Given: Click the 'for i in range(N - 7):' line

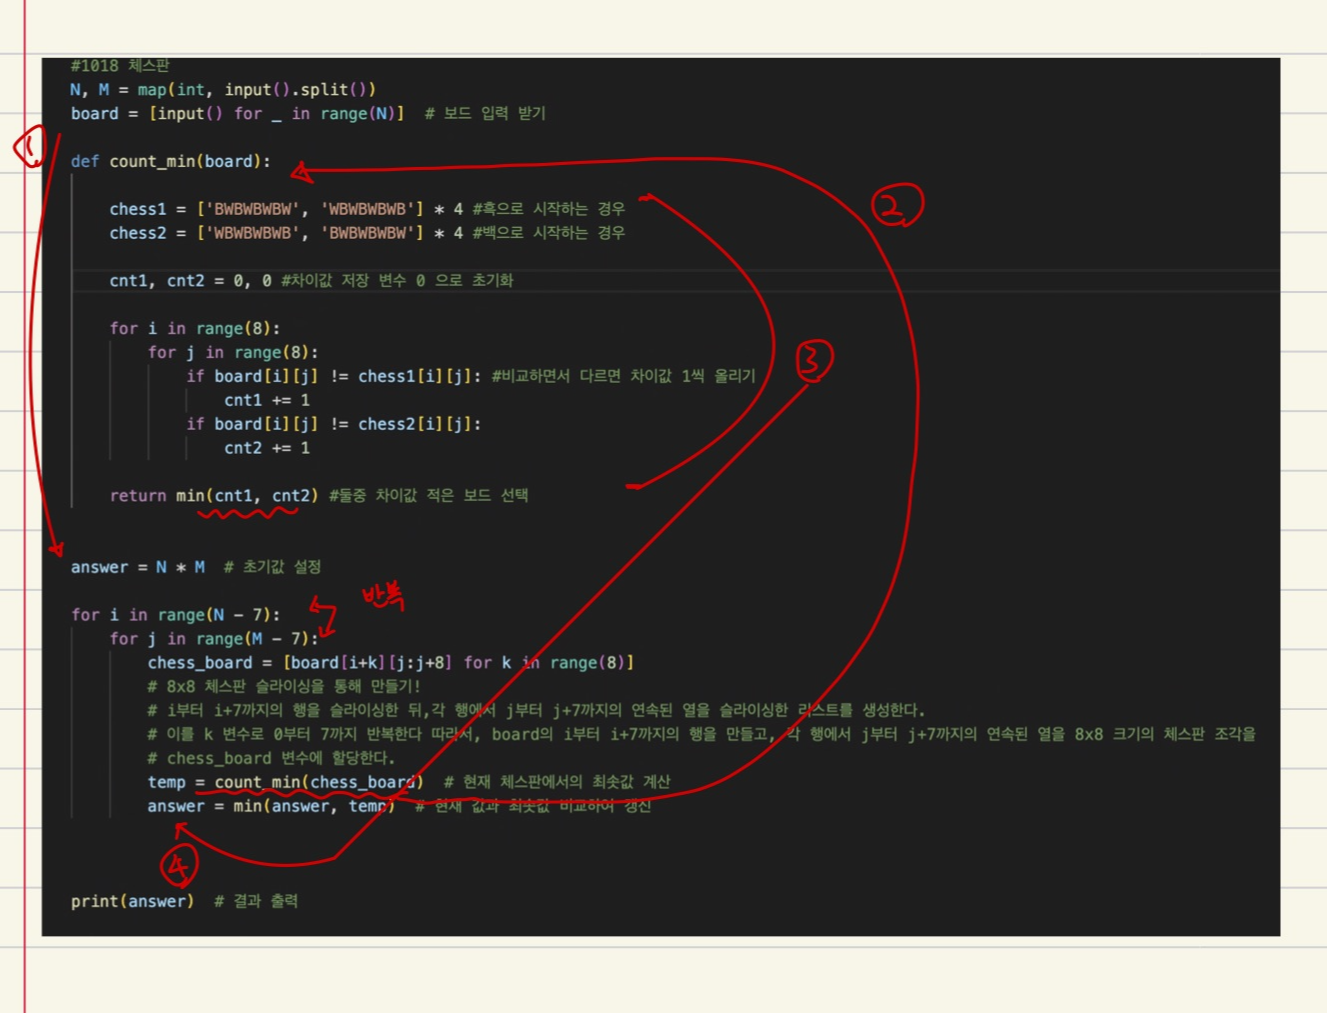Looking at the screenshot, I should (176, 616).
